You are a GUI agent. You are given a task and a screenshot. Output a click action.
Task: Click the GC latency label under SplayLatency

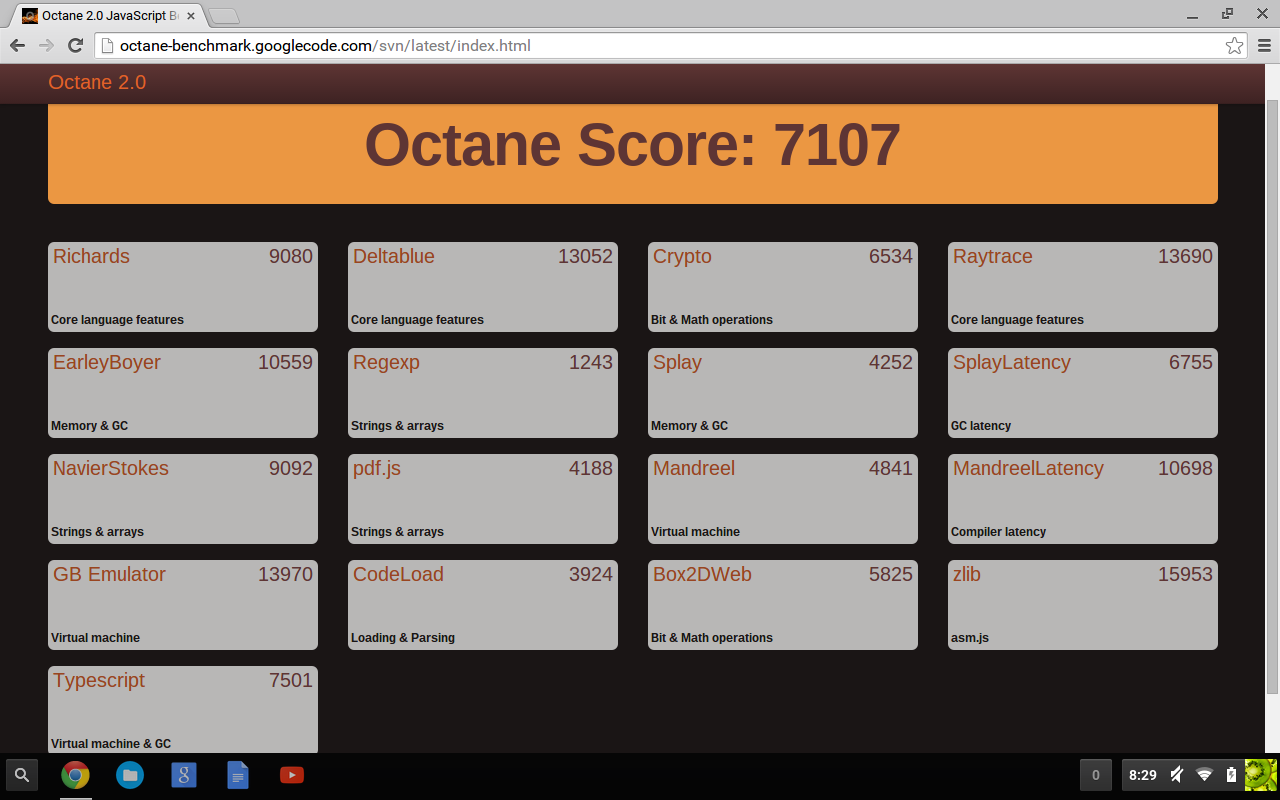pos(981,426)
